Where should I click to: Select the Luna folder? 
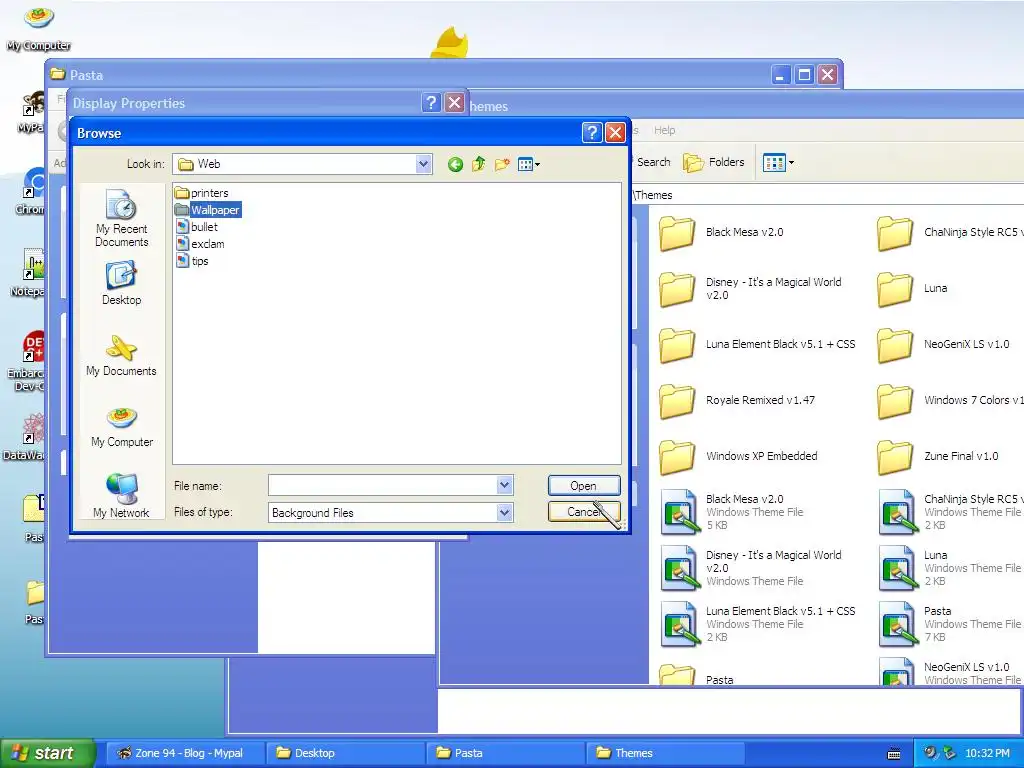(912, 288)
